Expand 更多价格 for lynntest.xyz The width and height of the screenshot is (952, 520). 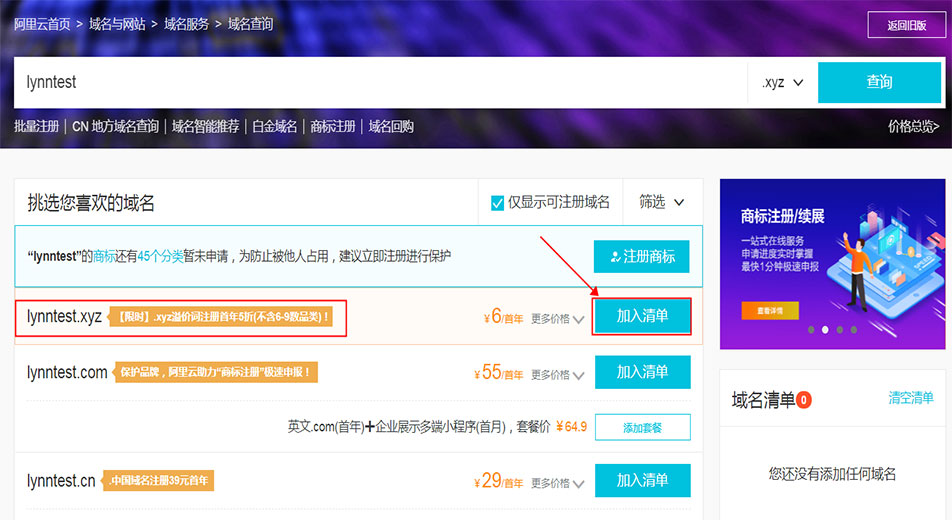[557, 319]
